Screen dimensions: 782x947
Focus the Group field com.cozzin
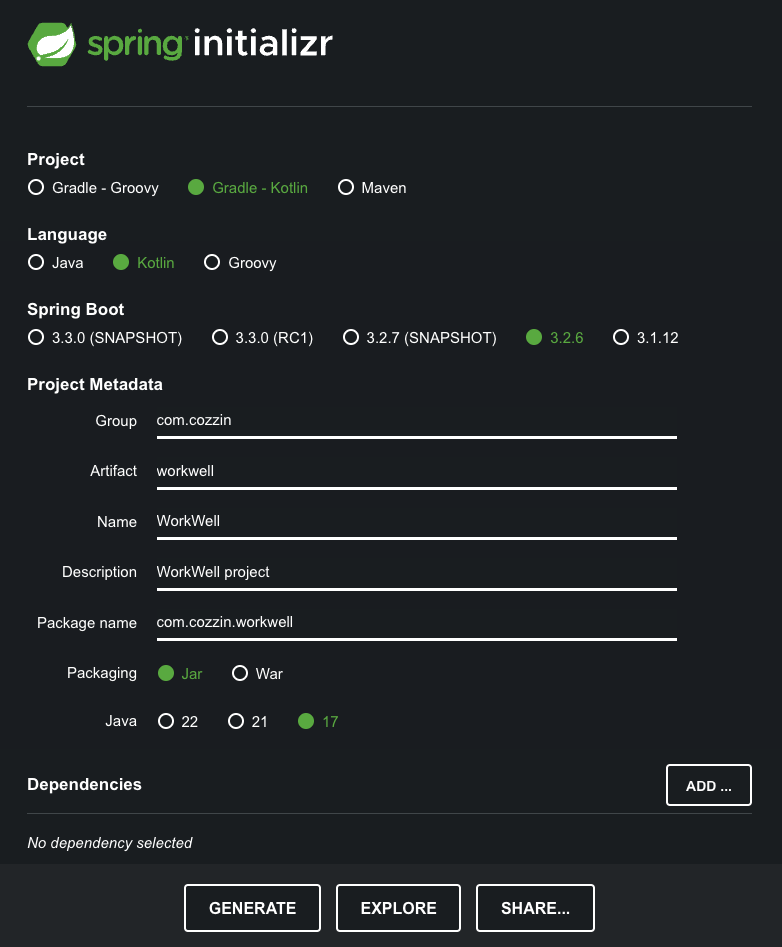[417, 421]
